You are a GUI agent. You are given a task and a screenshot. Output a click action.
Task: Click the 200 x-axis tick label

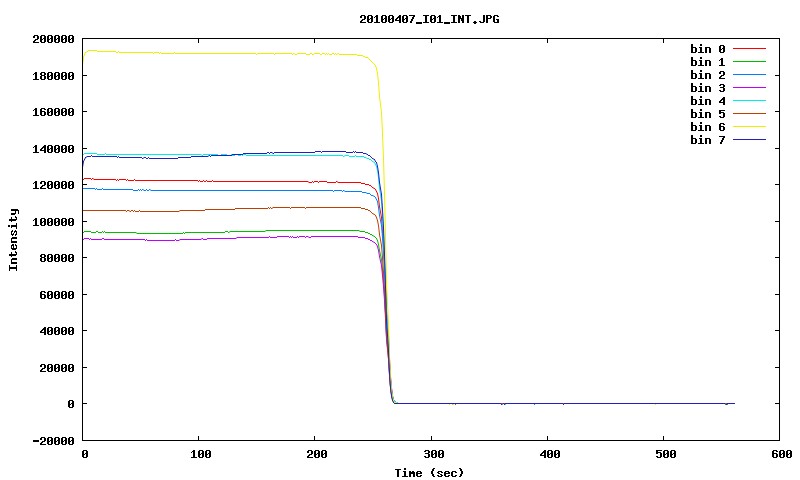pyautogui.click(x=317, y=454)
